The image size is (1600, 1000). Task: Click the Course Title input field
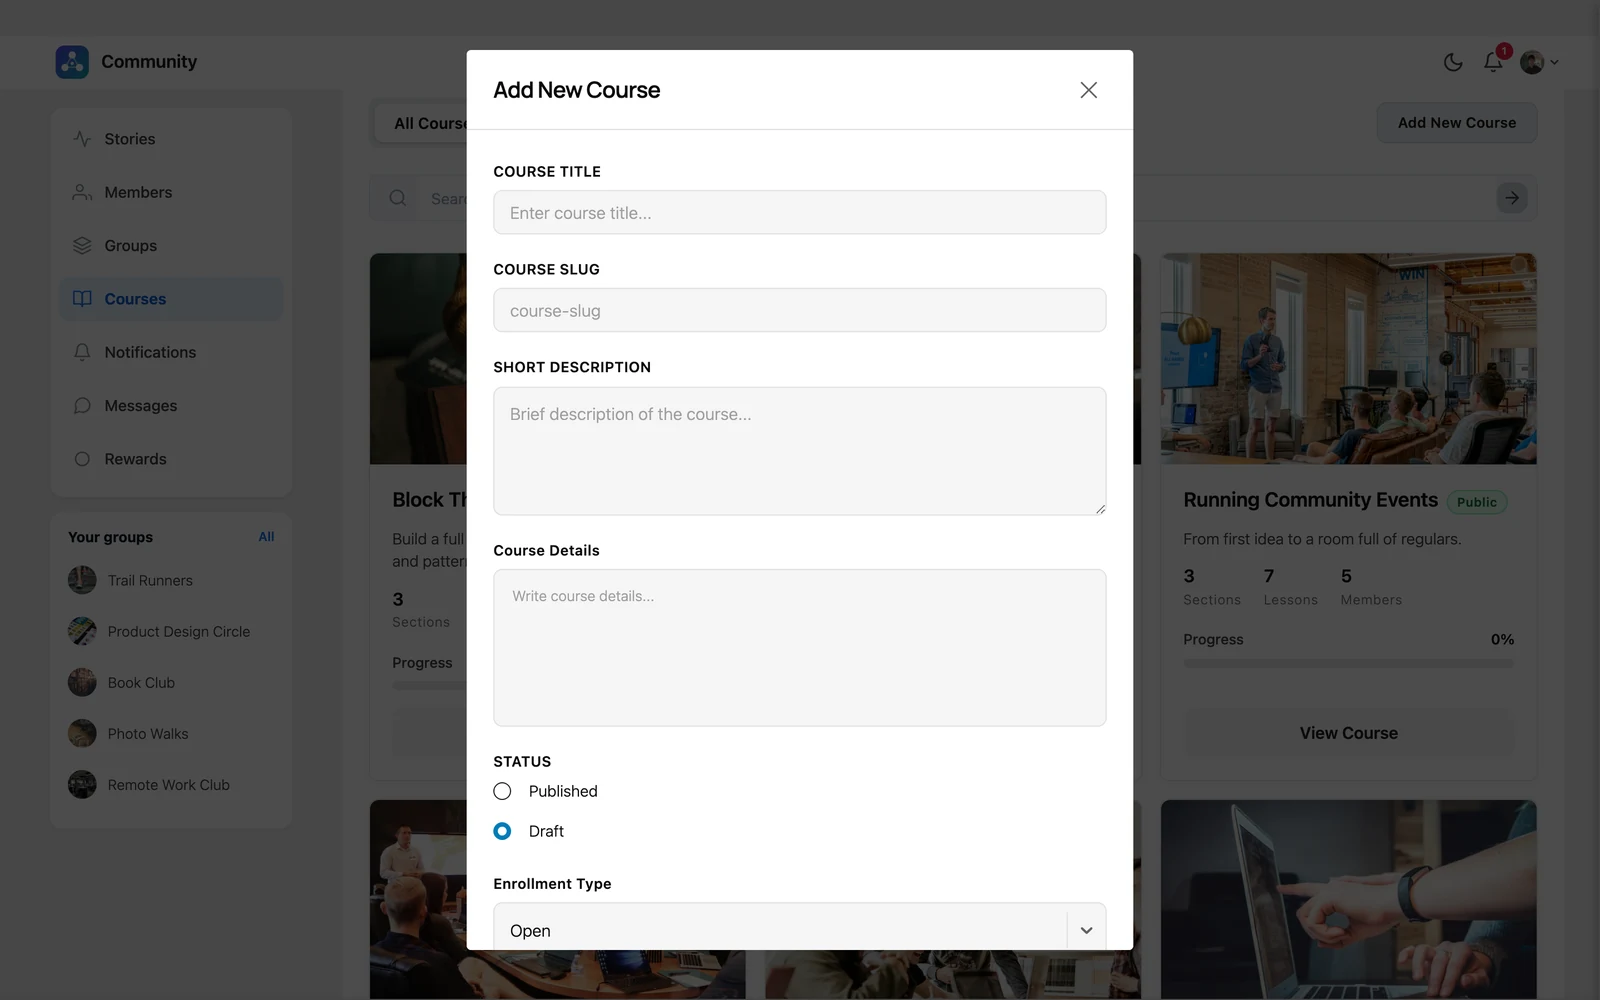[x=800, y=213]
